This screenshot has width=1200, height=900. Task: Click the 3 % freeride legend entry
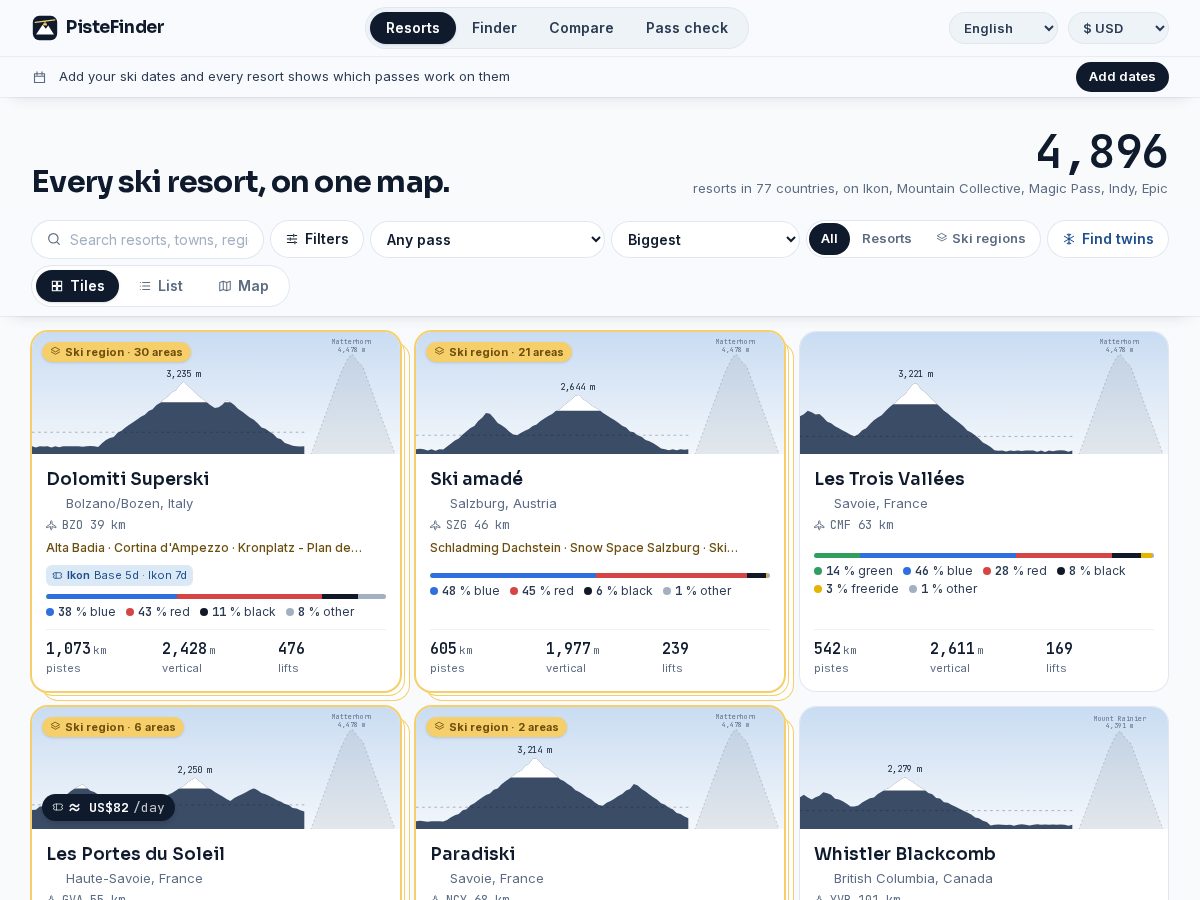pyautogui.click(x=856, y=589)
